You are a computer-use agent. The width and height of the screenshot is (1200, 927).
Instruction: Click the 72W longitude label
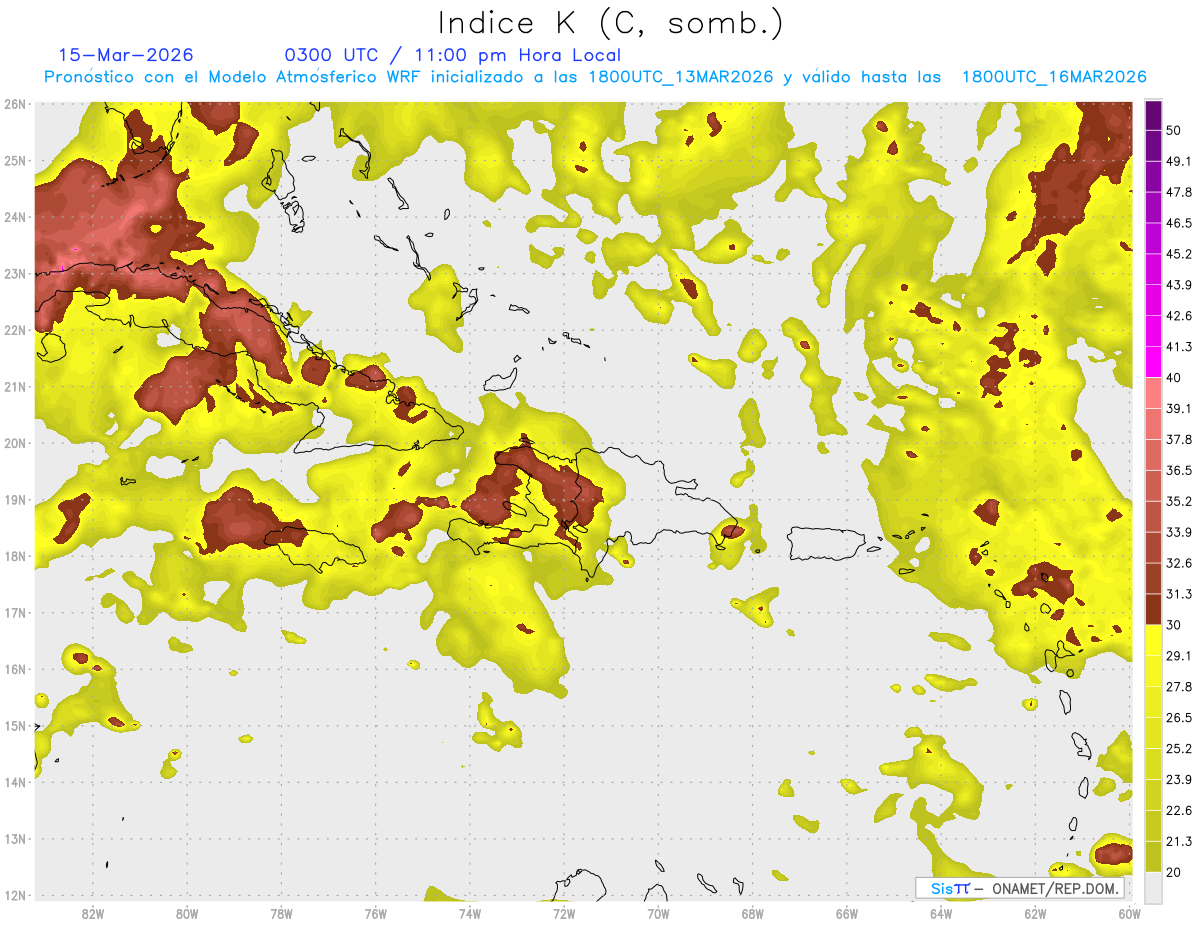(x=564, y=913)
